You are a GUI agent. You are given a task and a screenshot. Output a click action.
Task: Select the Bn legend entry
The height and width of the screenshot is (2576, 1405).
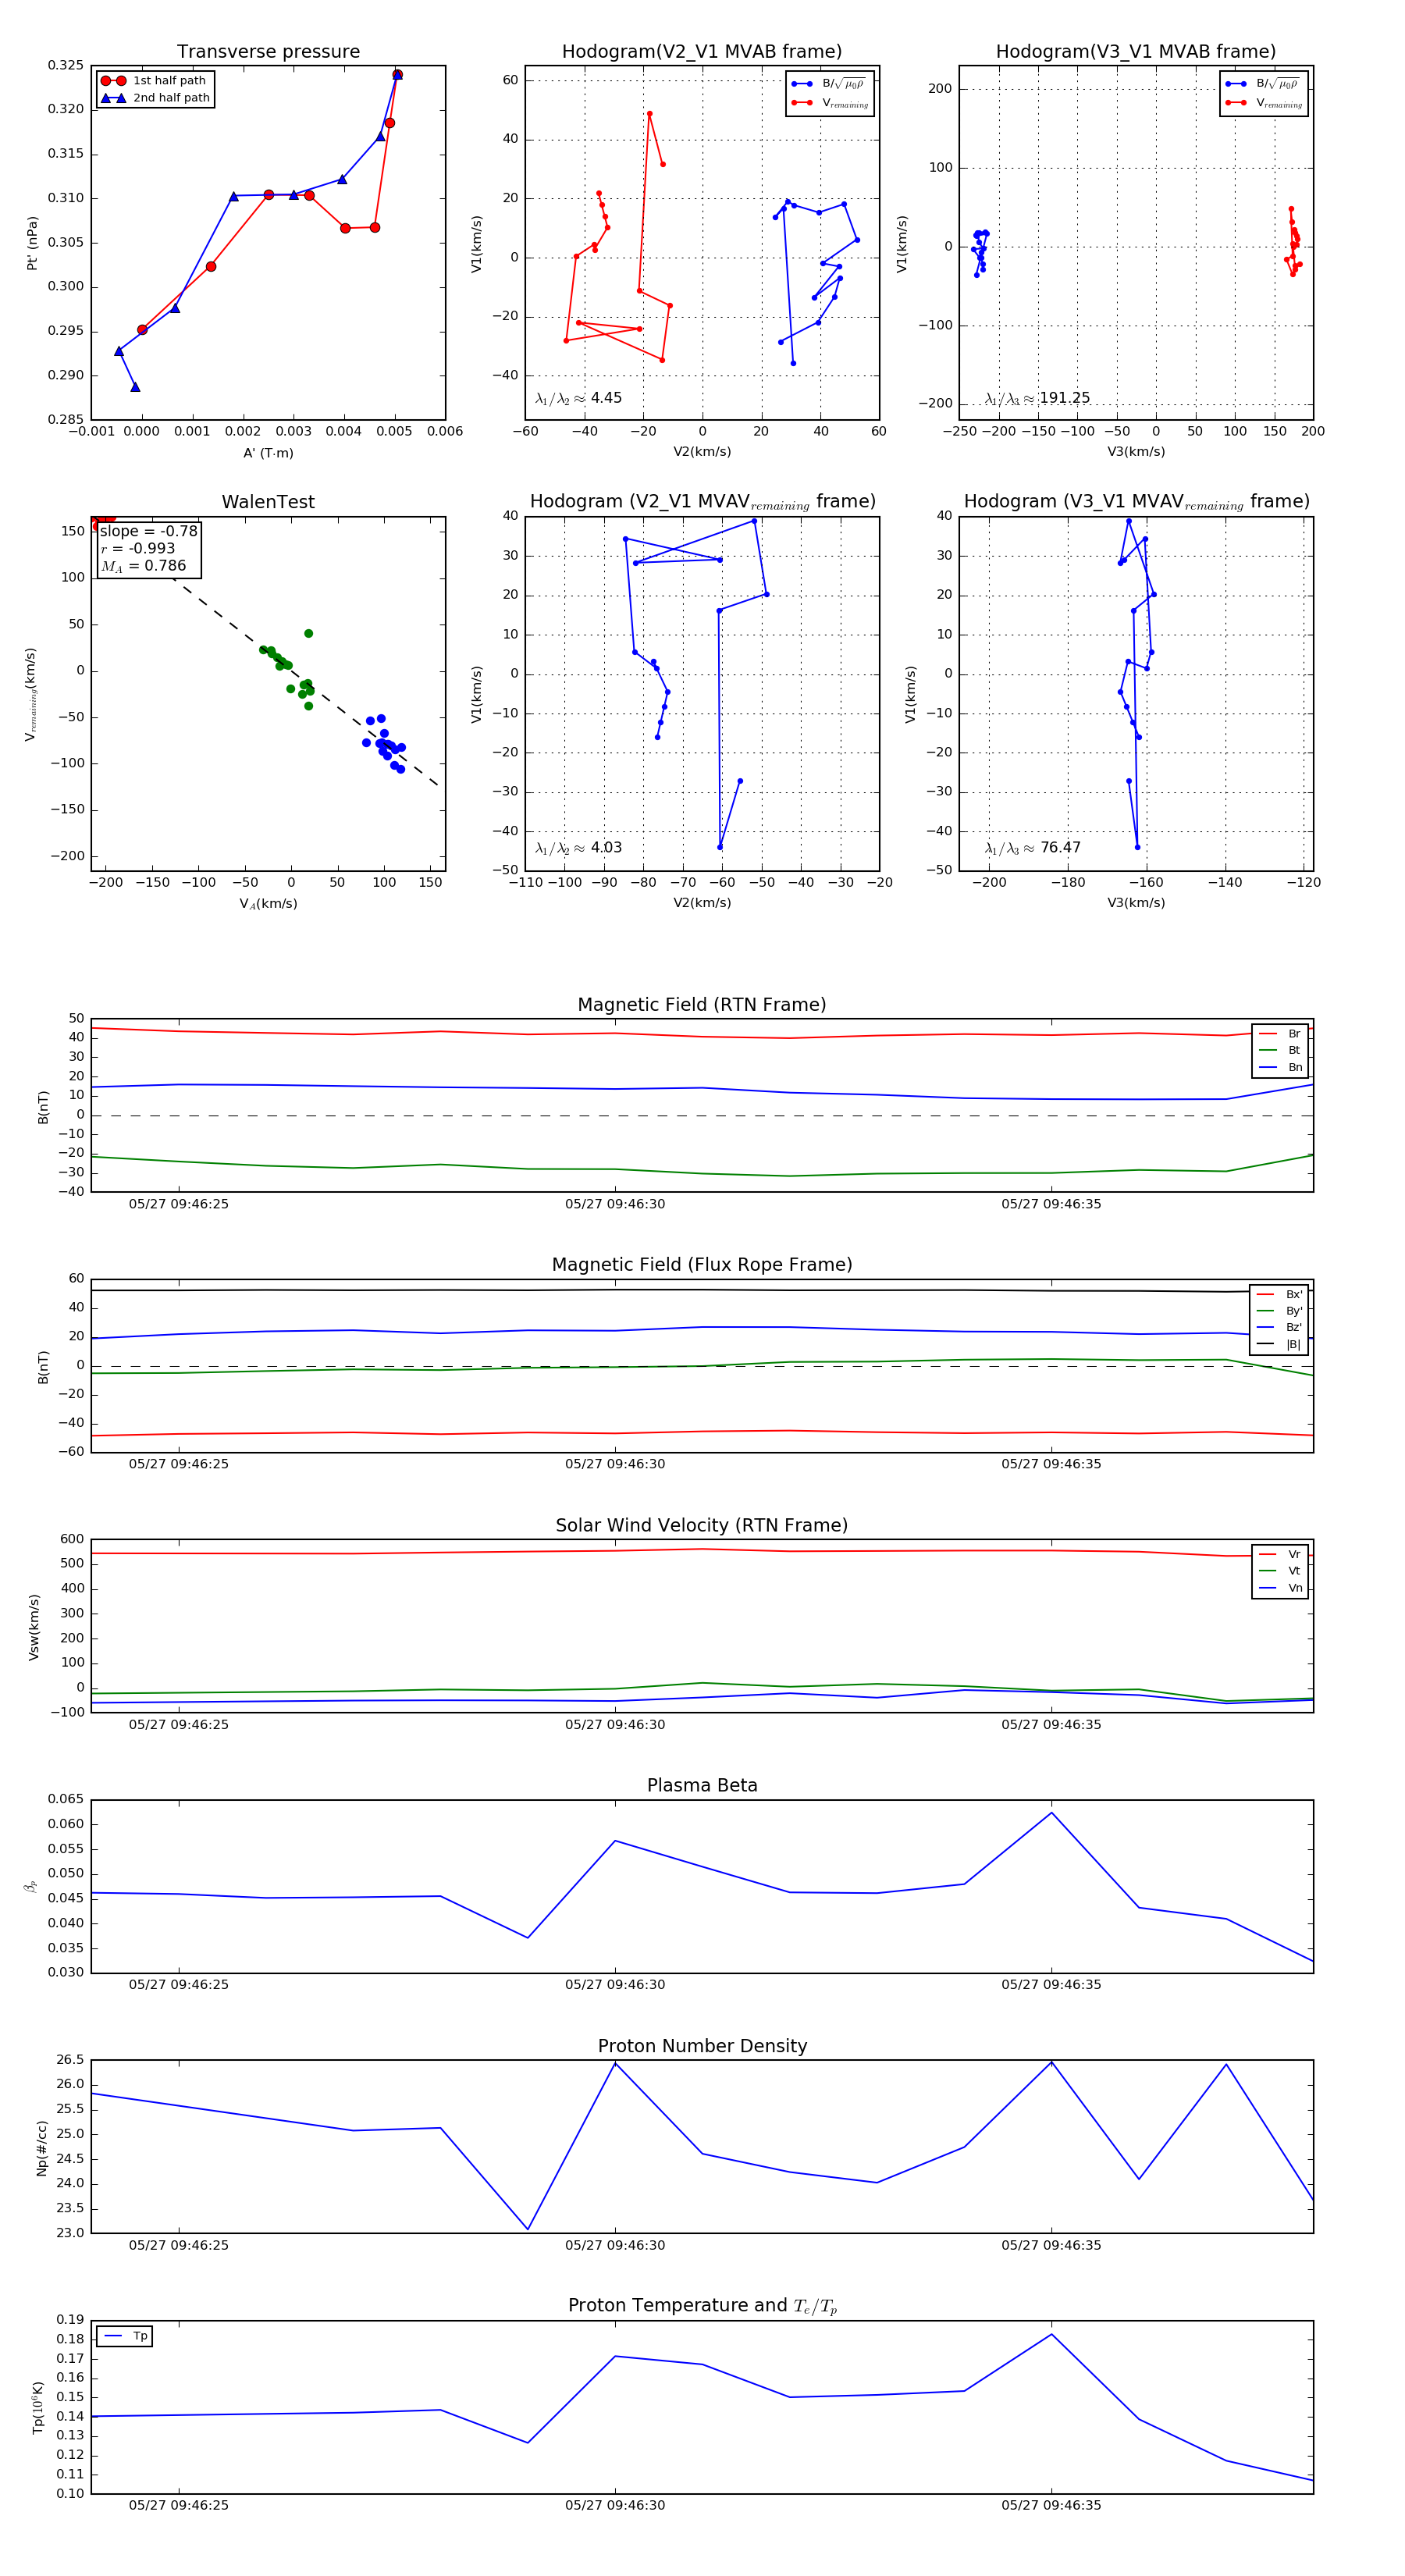pos(1280,1067)
